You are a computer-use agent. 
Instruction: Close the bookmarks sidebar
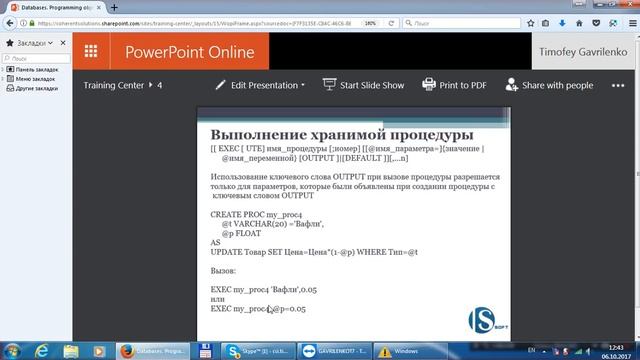click(63, 42)
